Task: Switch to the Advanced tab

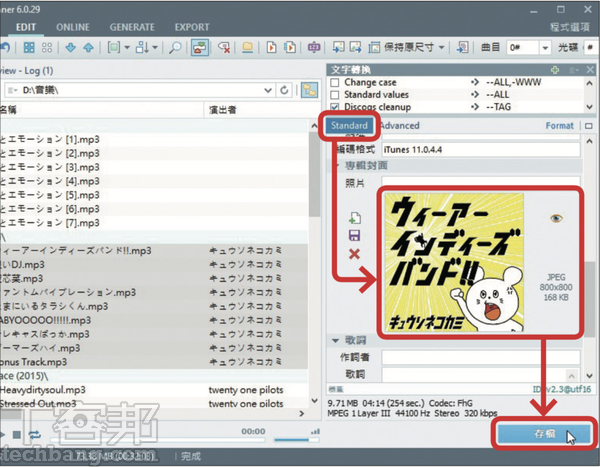Action: [x=400, y=126]
